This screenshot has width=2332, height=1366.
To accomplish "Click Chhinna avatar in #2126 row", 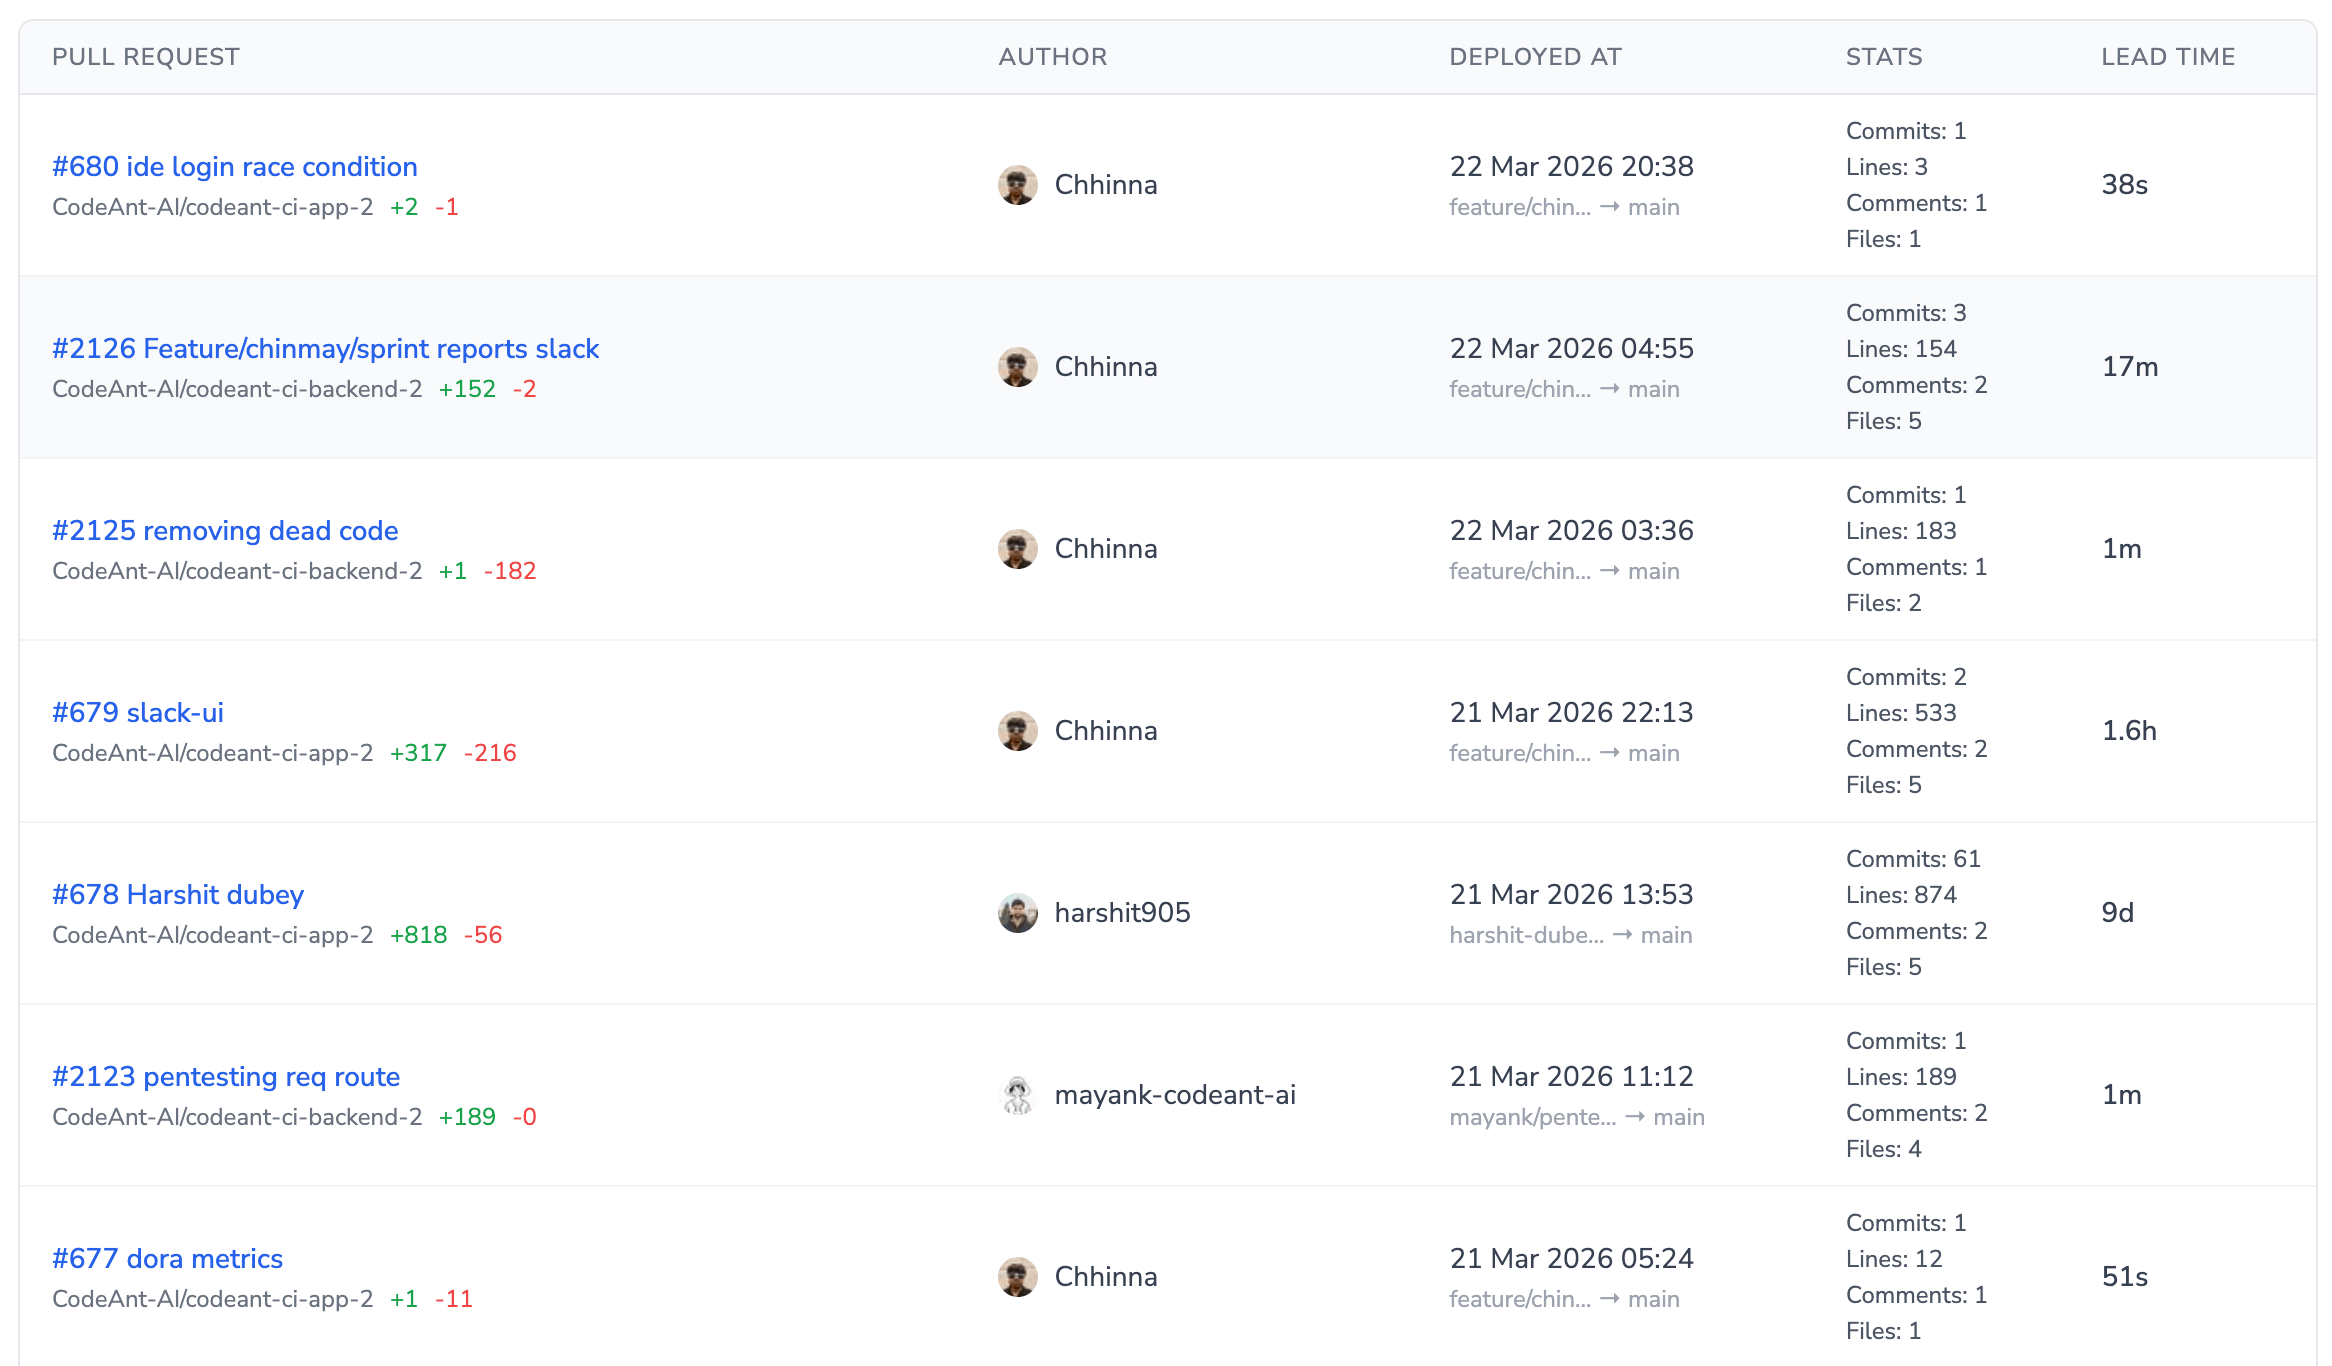I will coord(1018,367).
